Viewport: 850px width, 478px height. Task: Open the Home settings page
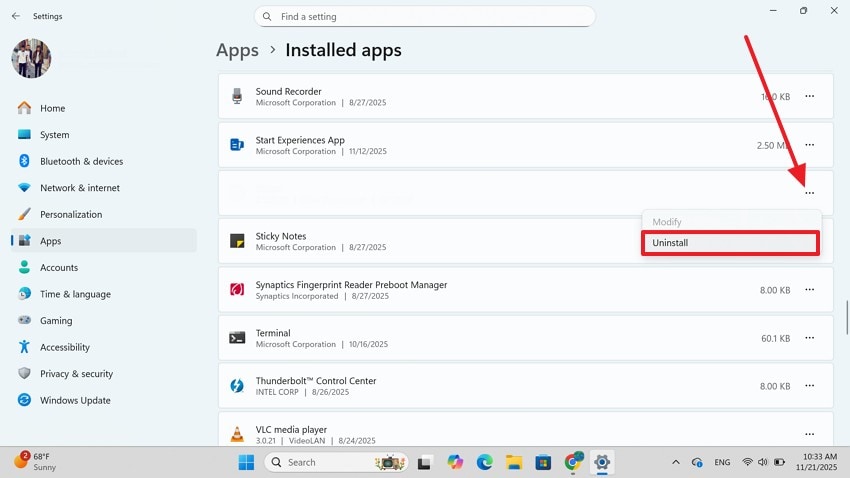coord(103,108)
